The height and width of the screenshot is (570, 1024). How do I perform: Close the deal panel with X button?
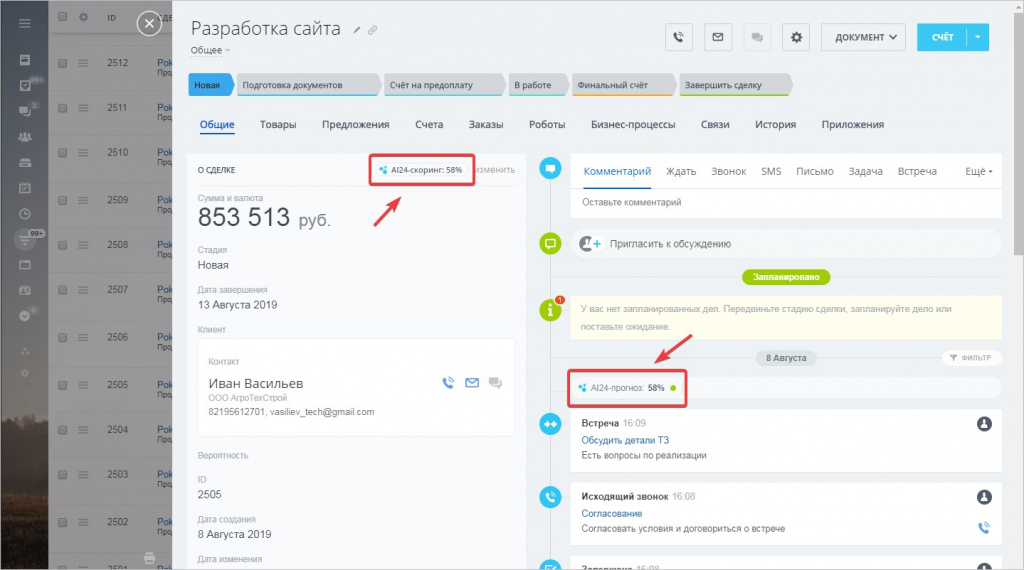(x=149, y=23)
